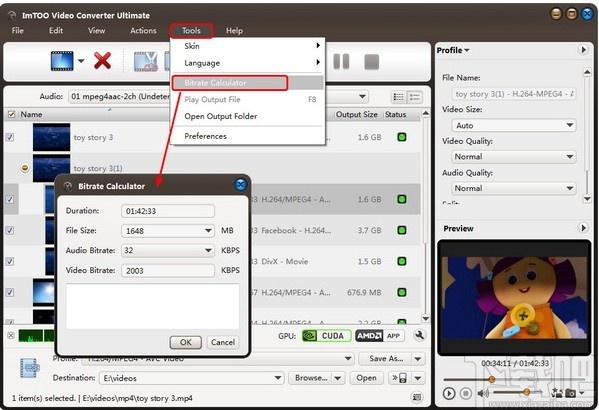Open the File menu
The width and height of the screenshot is (599, 410).
18,31
